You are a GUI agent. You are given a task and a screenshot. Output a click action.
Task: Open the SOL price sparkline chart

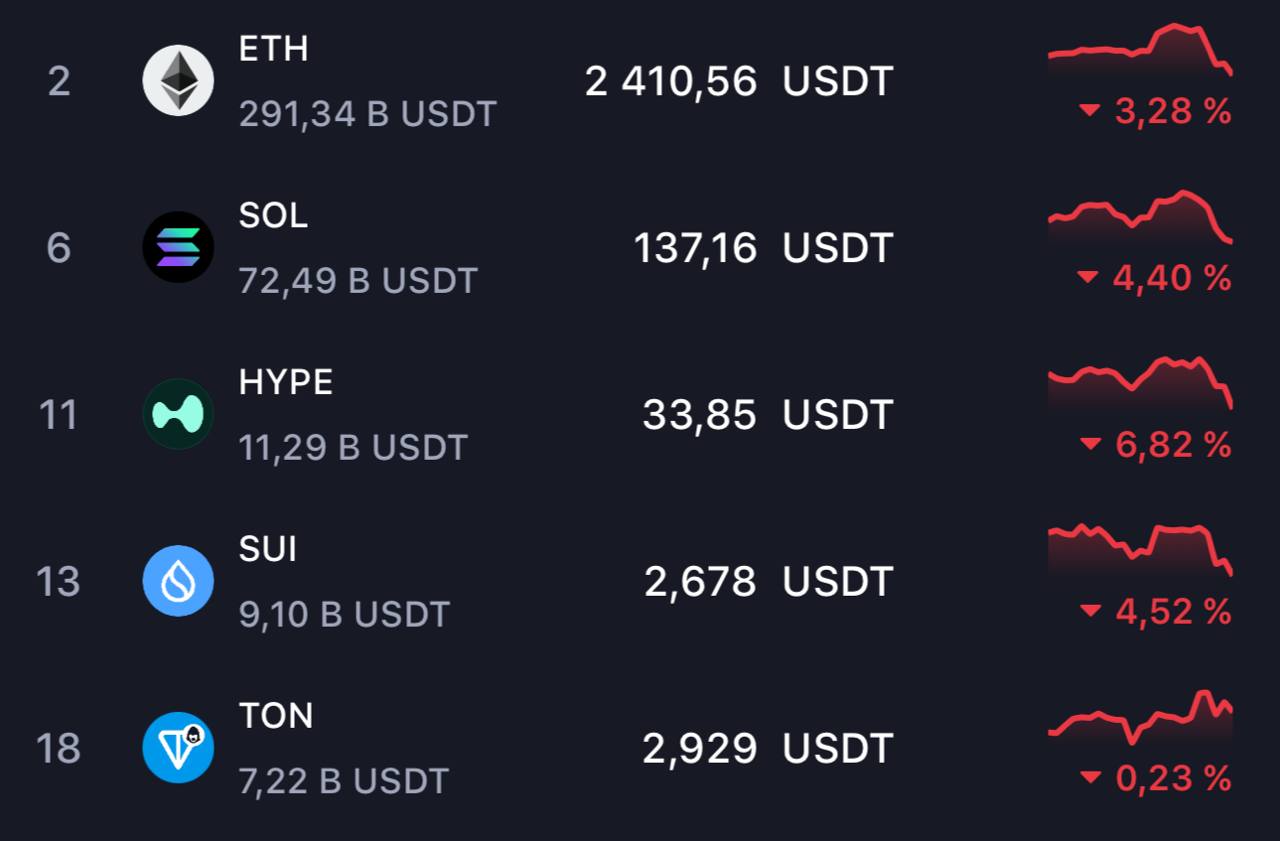click(1140, 216)
